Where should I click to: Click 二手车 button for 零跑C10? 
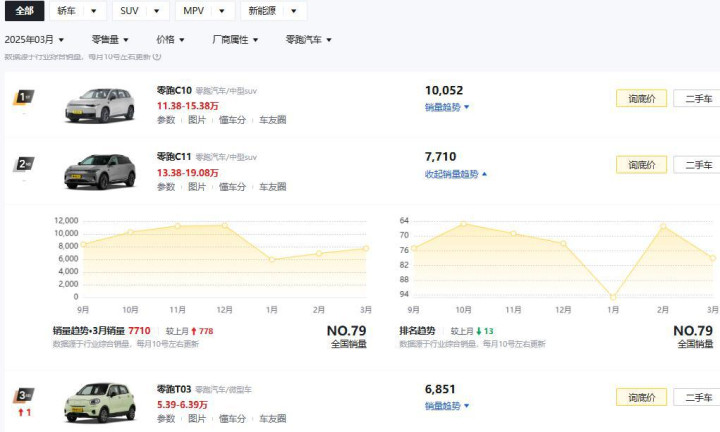point(697,98)
